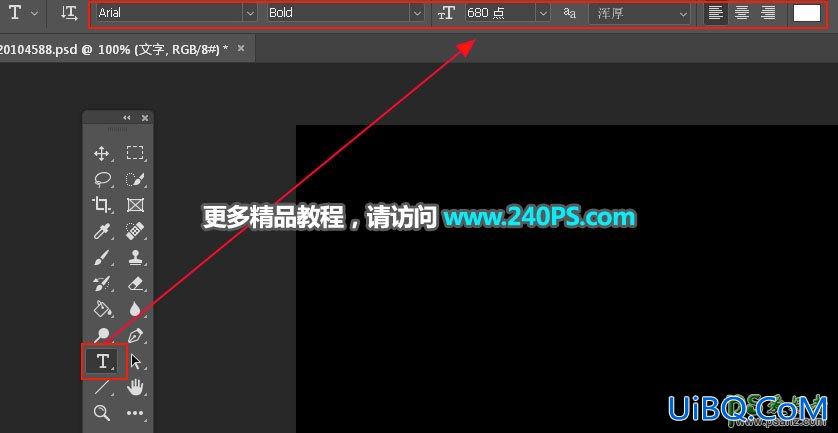Select the Eyedropper tool
838x433 pixels.
click(102, 231)
